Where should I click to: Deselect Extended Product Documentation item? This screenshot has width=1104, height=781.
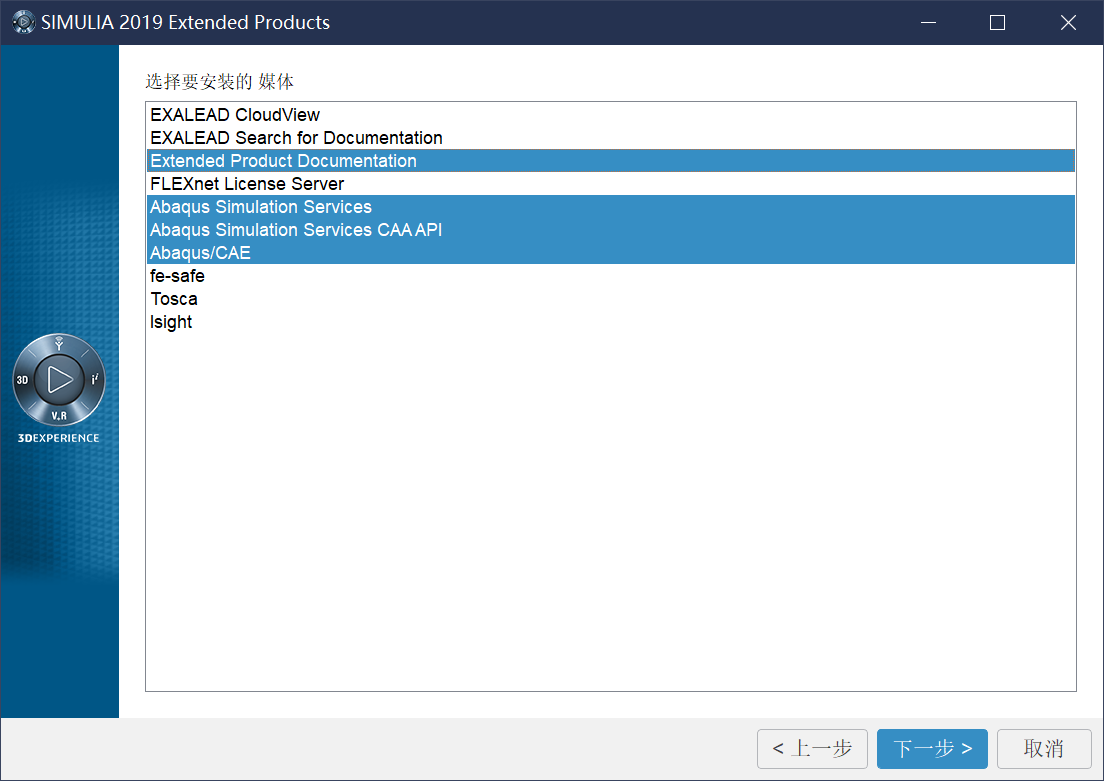(x=283, y=161)
